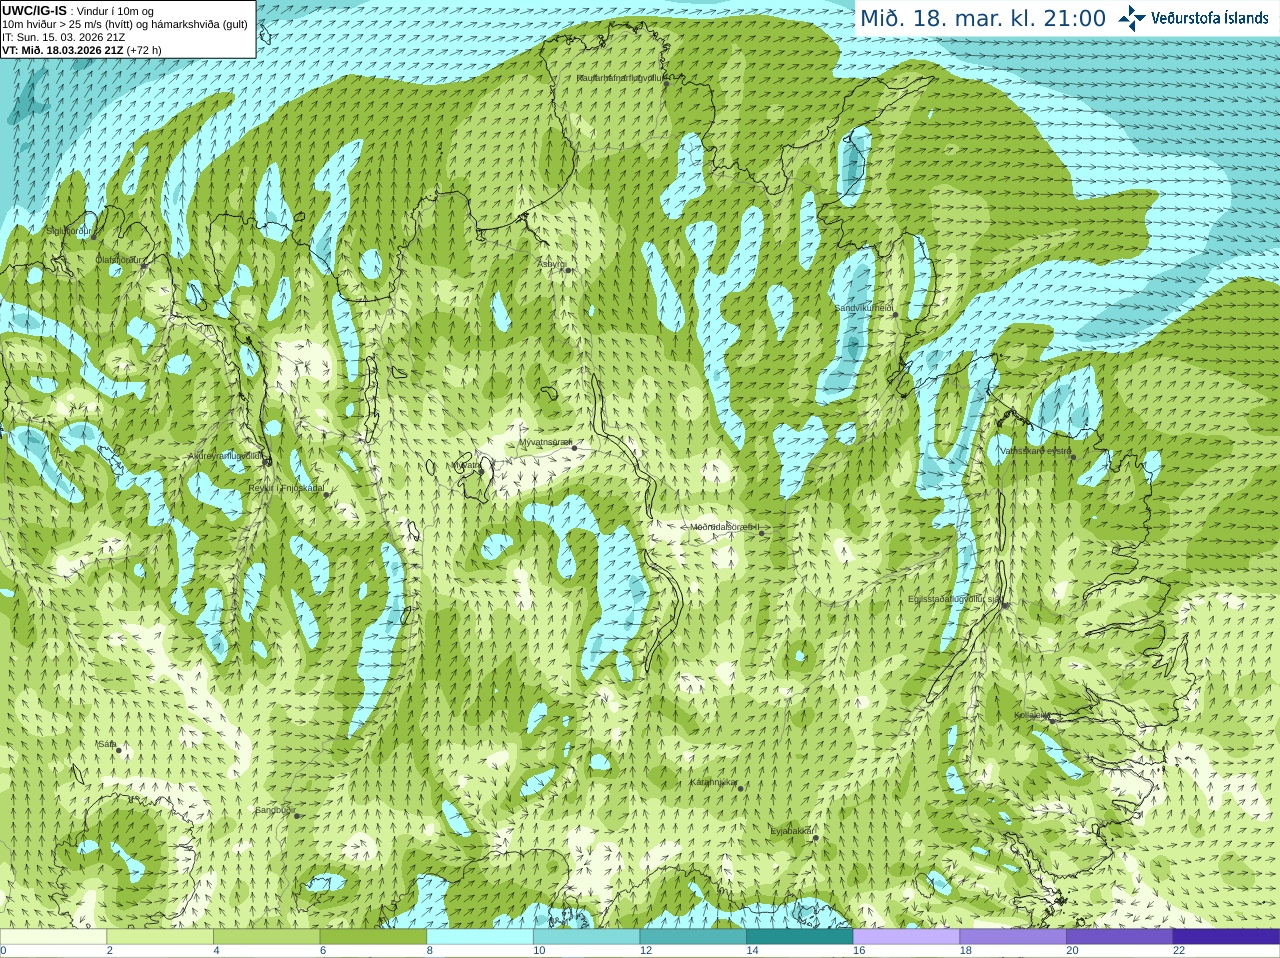Pick the 8–10 m/s legend color swatch
1280x958 pixels.
tap(480, 937)
